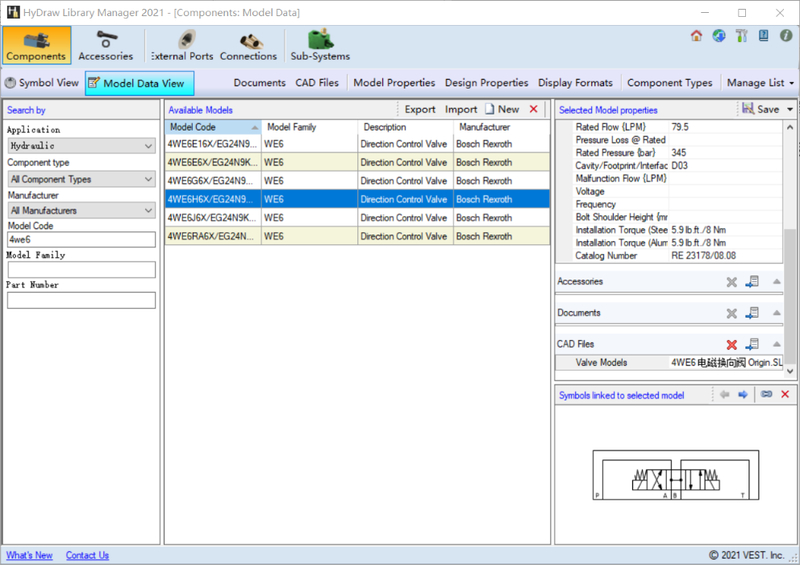
Task: Select the 4WE6E6X/EG24N9K model row
Action: (x=357, y=162)
